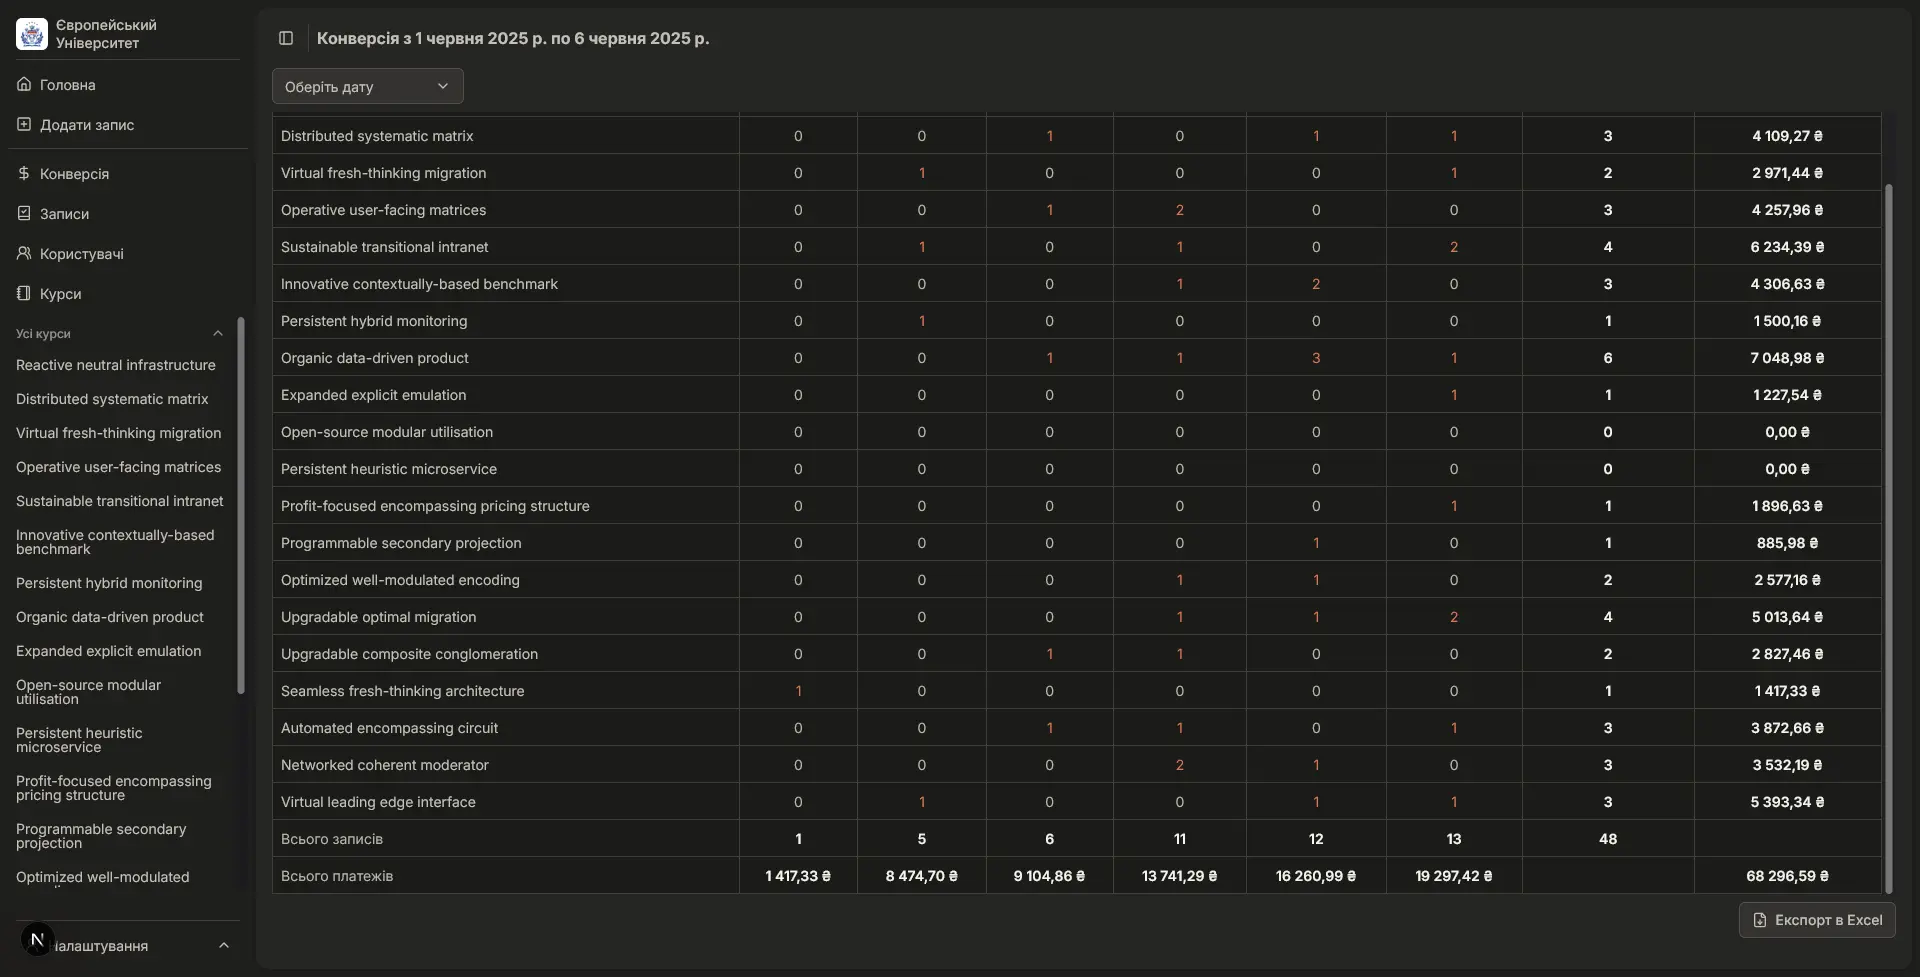Click payment total 13 741,29 ₴
1920x977 pixels.
1180,876
